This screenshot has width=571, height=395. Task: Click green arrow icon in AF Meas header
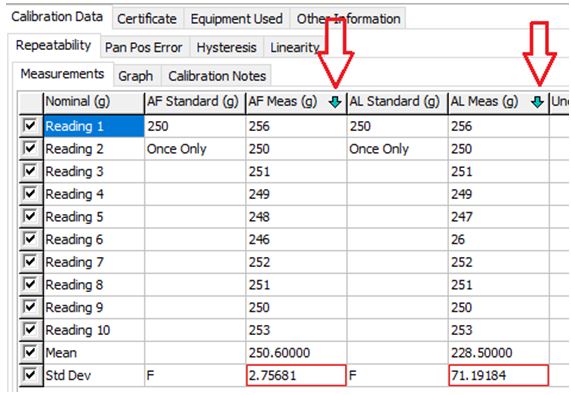(x=335, y=102)
